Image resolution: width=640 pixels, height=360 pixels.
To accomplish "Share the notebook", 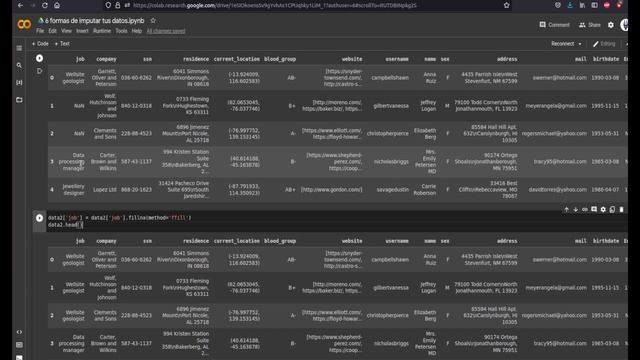I will point(590,25).
